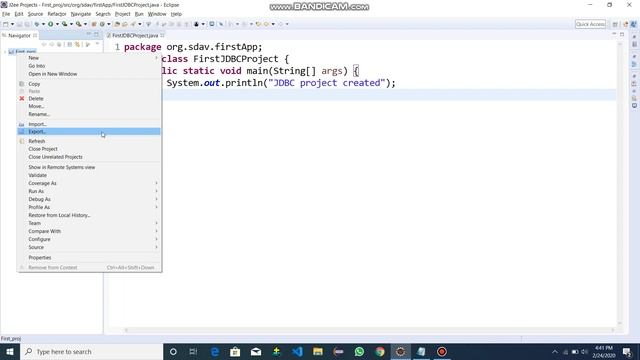Open the Refactor menu

pyautogui.click(x=57, y=14)
